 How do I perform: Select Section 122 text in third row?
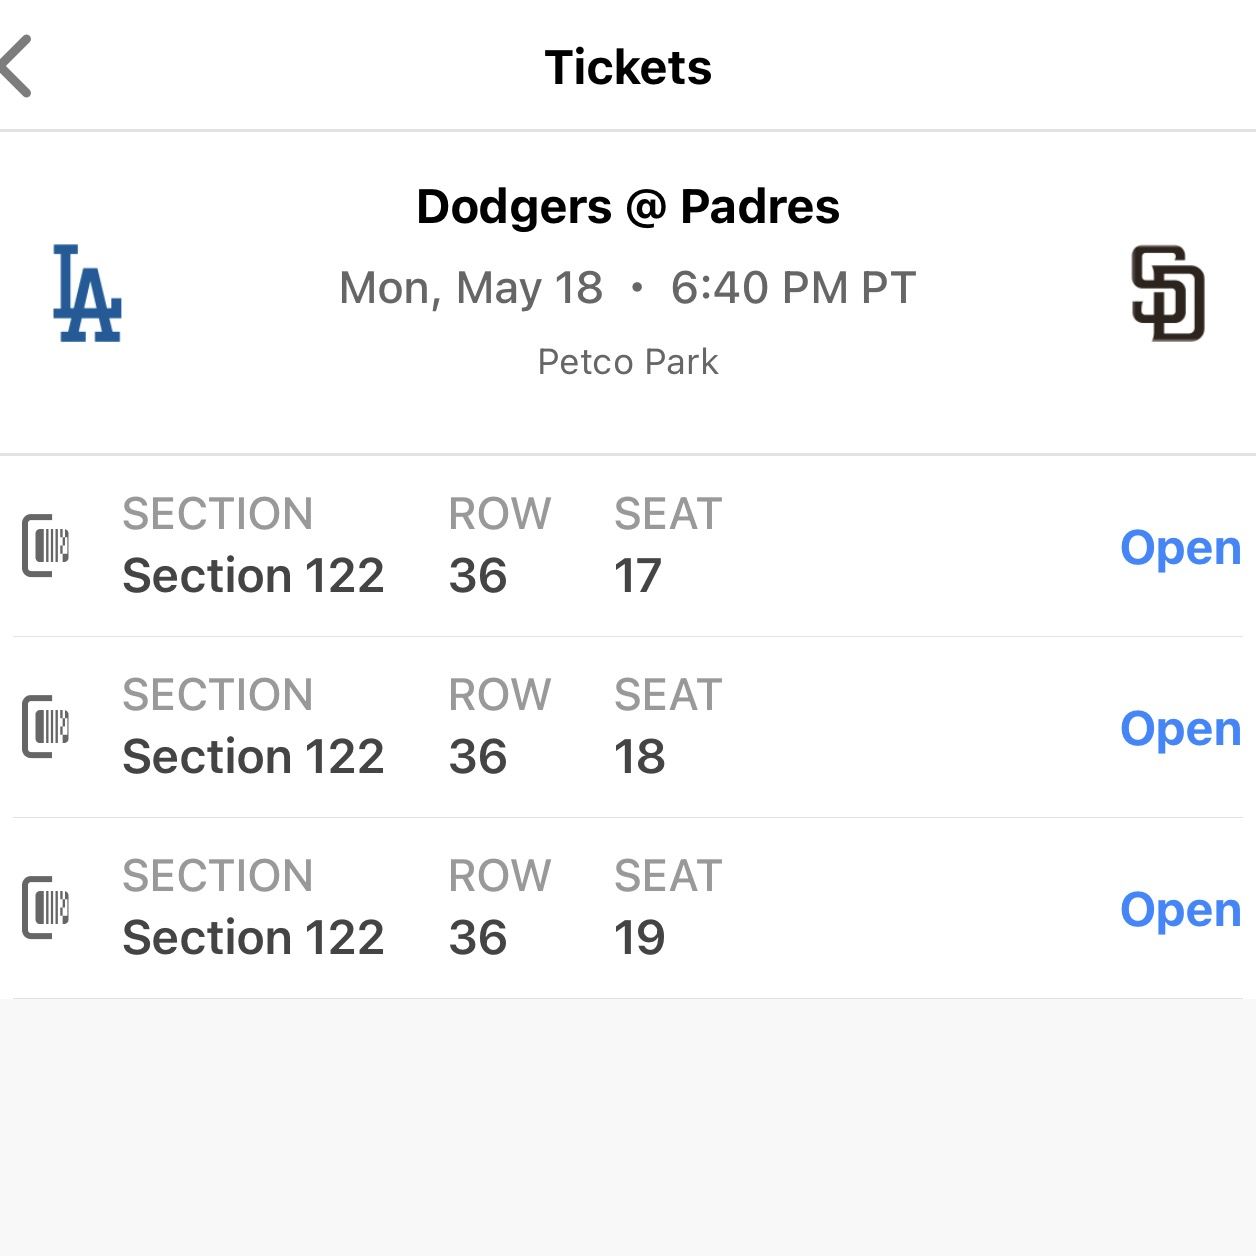(x=253, y=938)
